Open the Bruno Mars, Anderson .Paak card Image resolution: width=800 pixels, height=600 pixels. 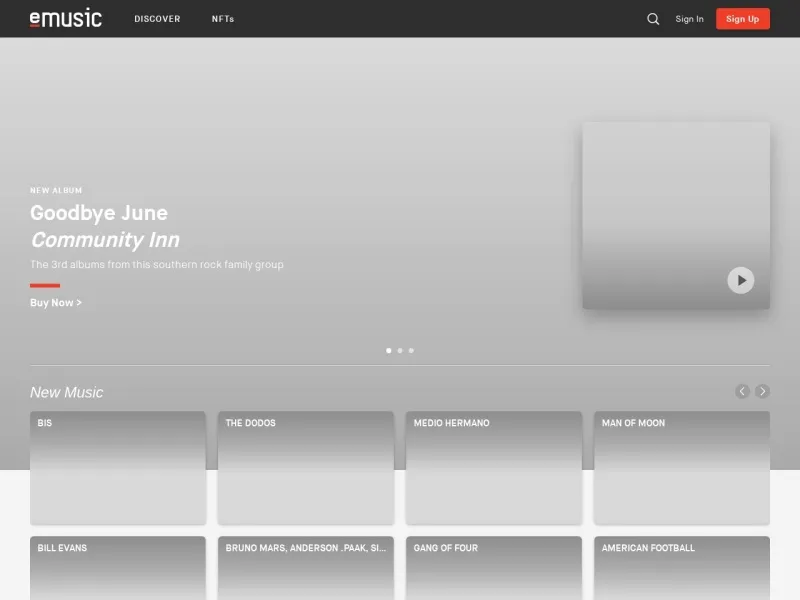pos(306,568)
